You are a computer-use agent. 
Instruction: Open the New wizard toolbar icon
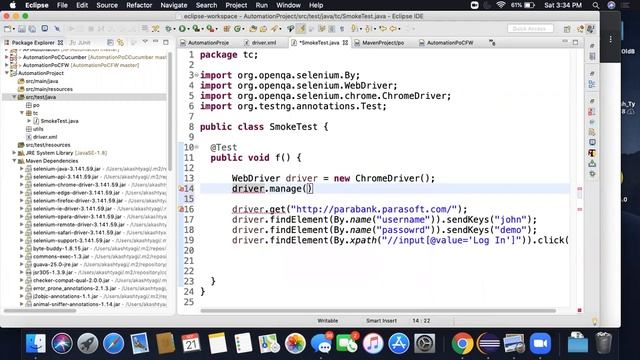[7, 29]
